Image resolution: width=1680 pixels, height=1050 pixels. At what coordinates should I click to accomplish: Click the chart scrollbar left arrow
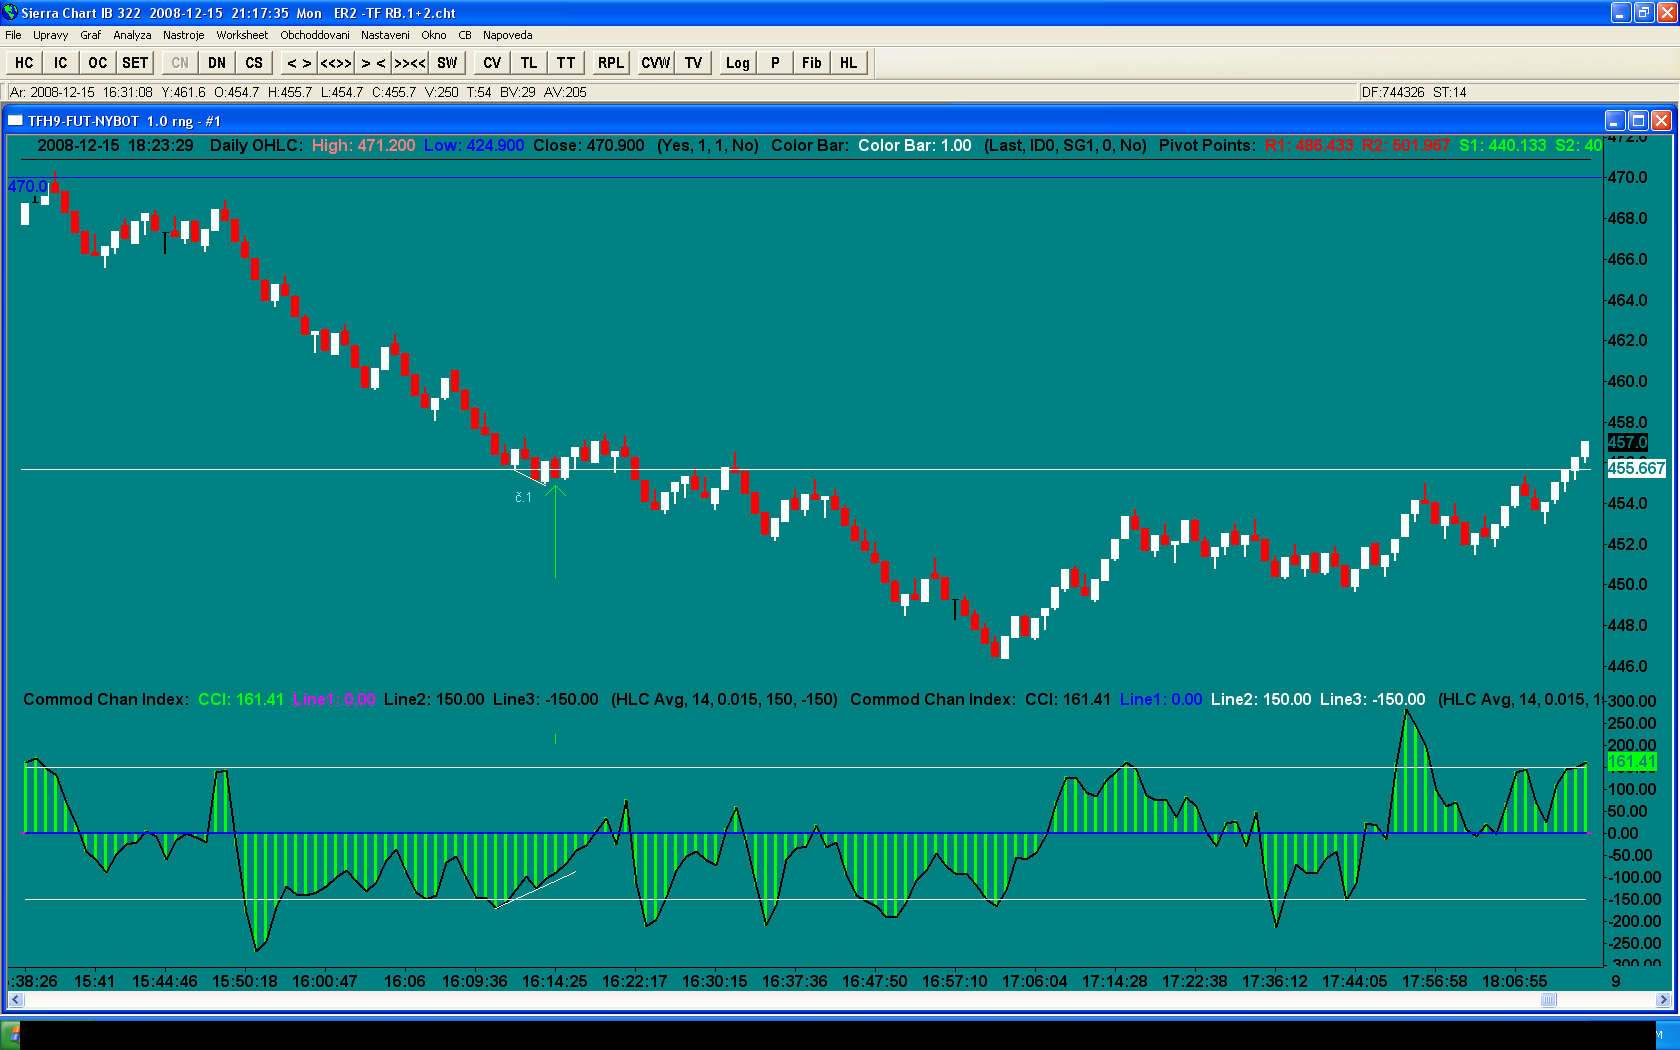(15, 999)
